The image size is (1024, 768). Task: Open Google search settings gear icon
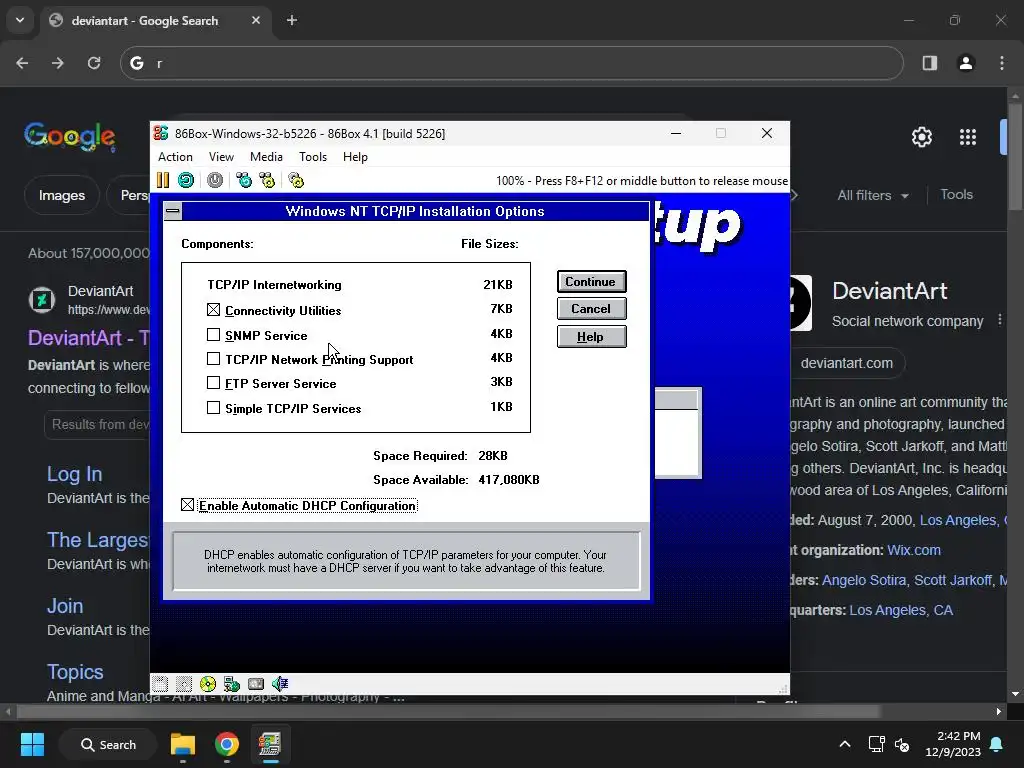[921, 137]
